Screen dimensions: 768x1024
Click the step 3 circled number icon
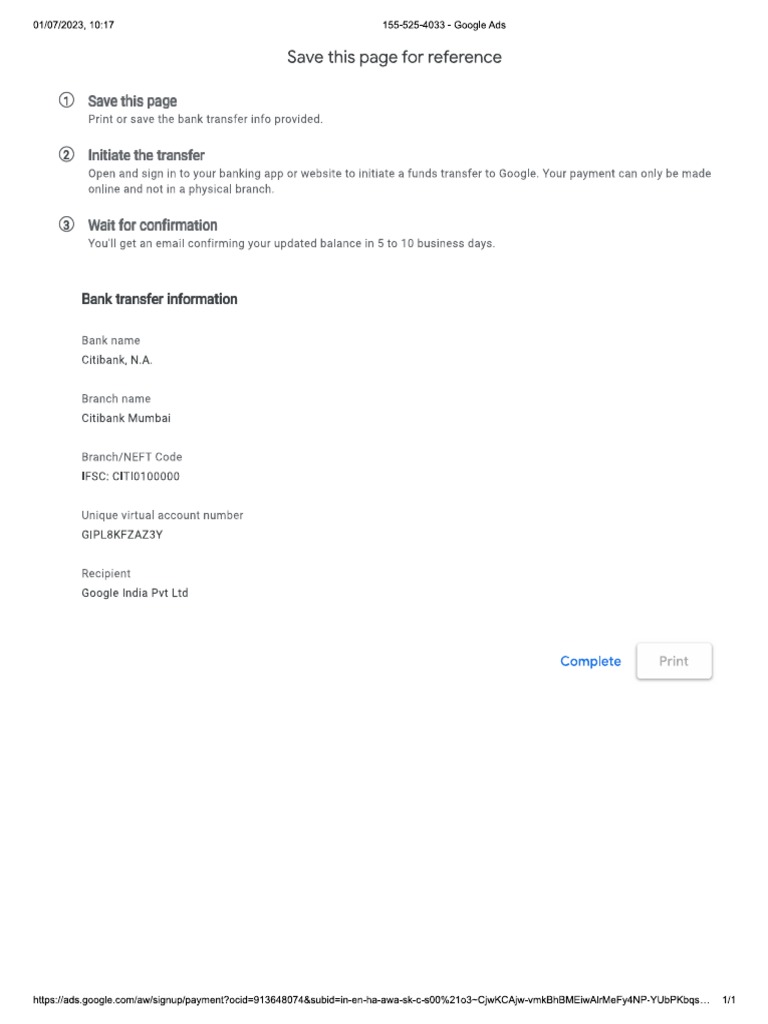(x=67, y=225)
